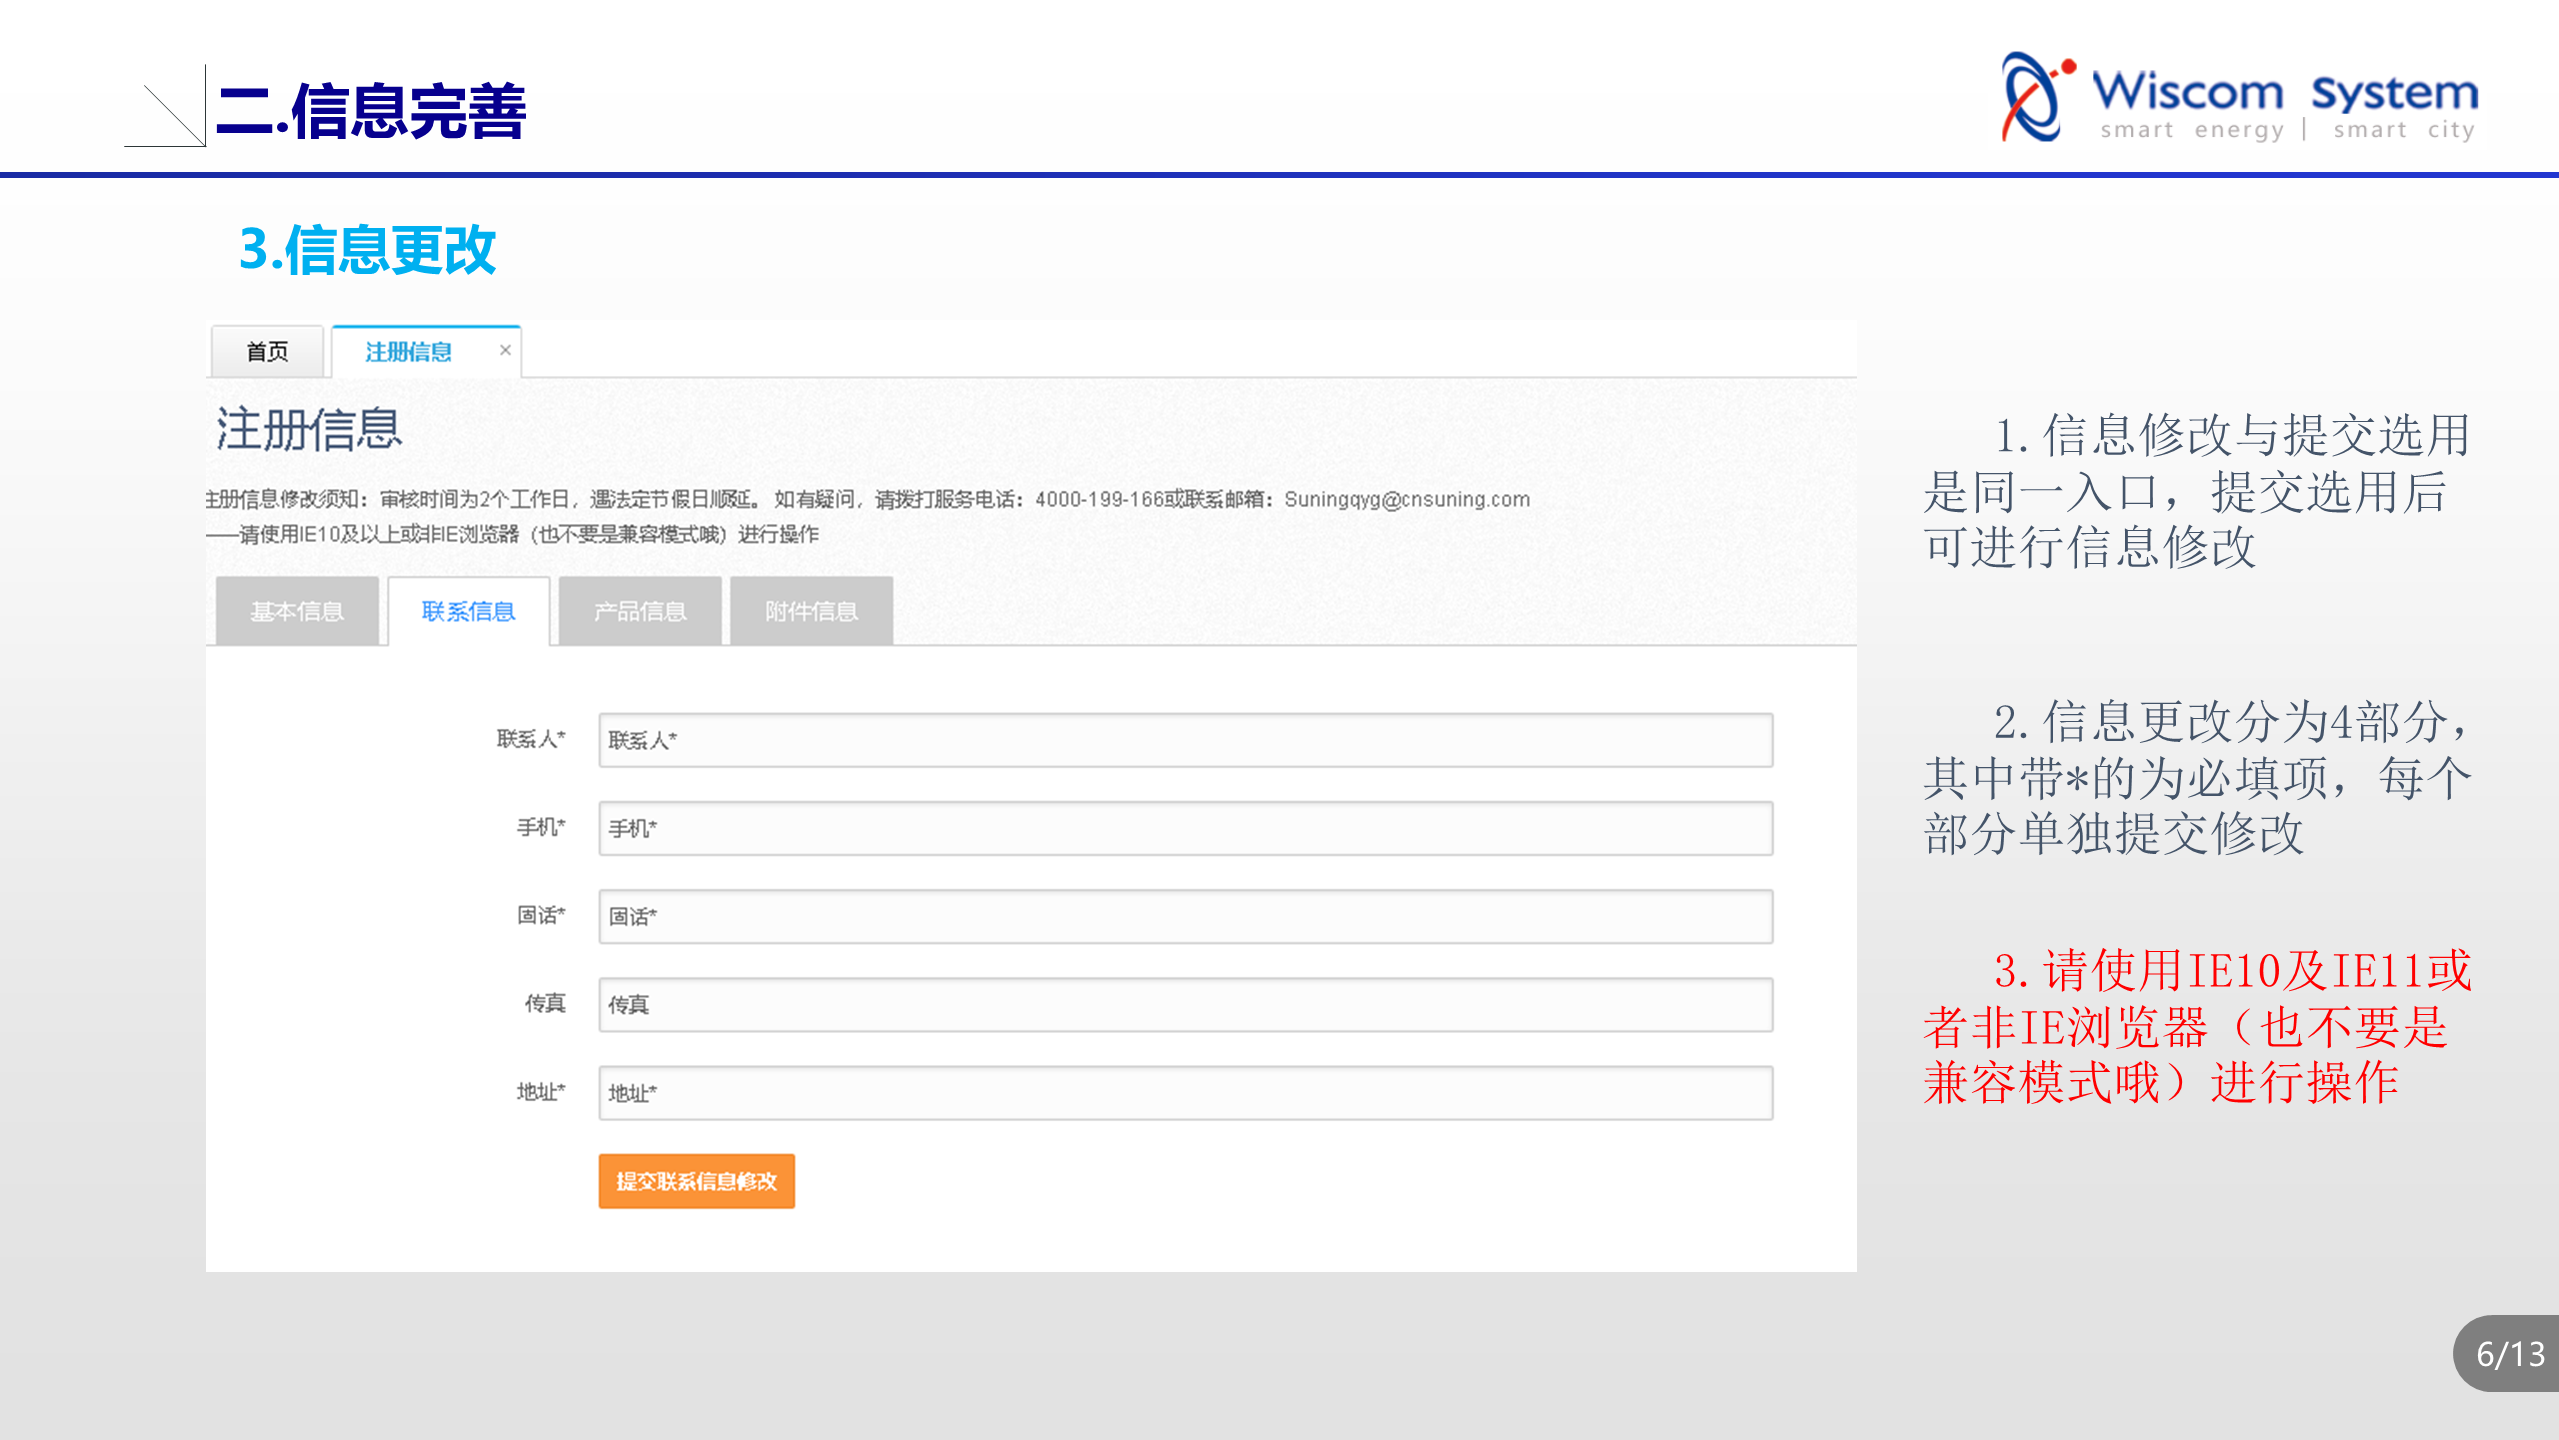The height and width of the screenshot is (1440, 2559).
Task: Click the 6/13 page number badge
Action: point(2510,1354)
